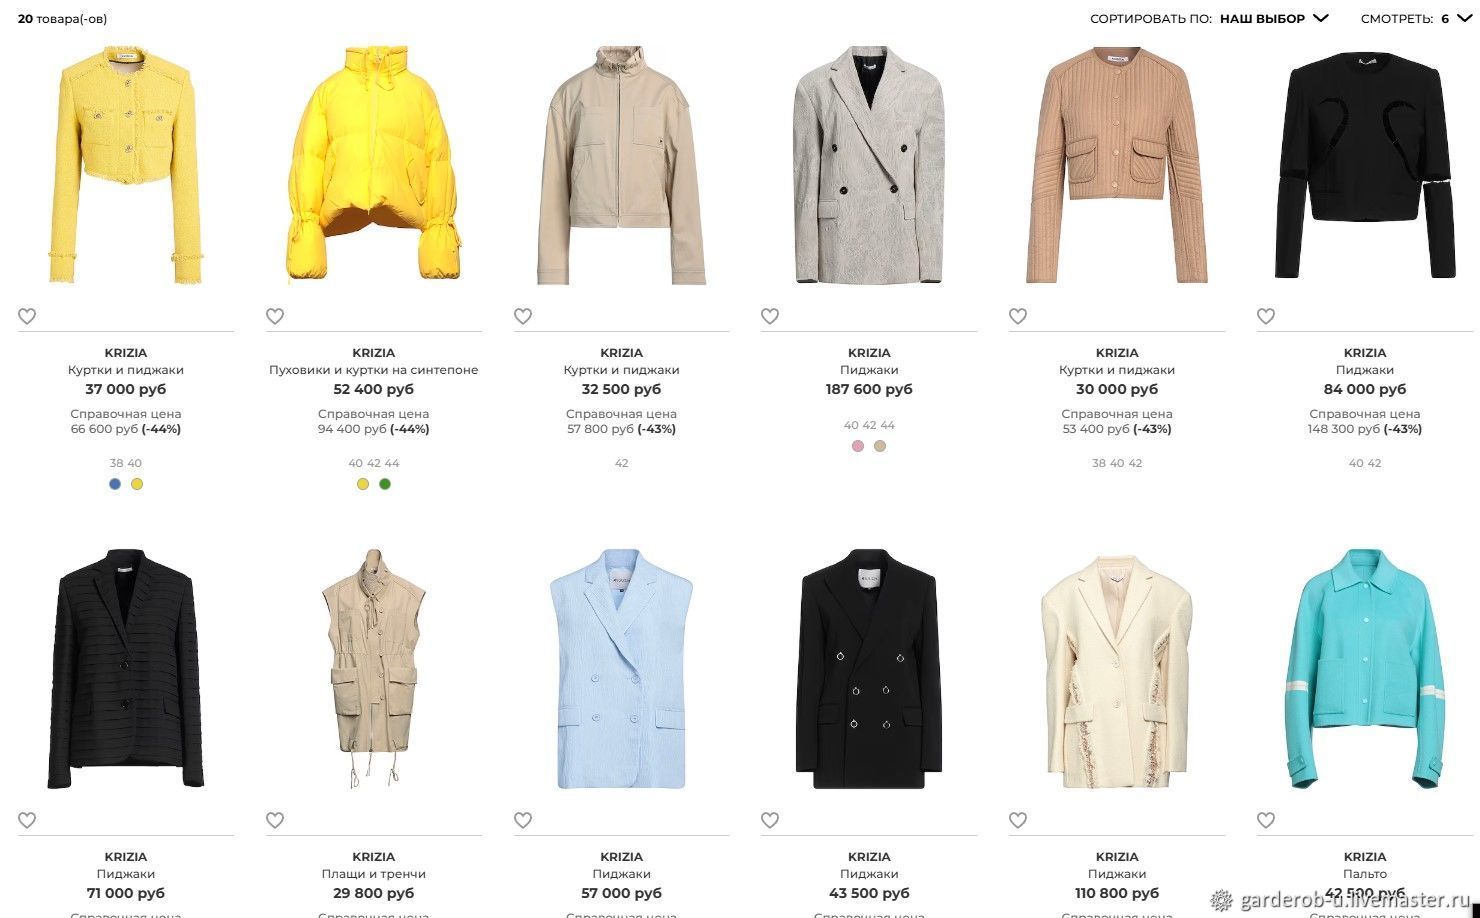Select size 42 of yellow puffer jacket
The width and height of the screenshot is (1480, 918).
374,463
